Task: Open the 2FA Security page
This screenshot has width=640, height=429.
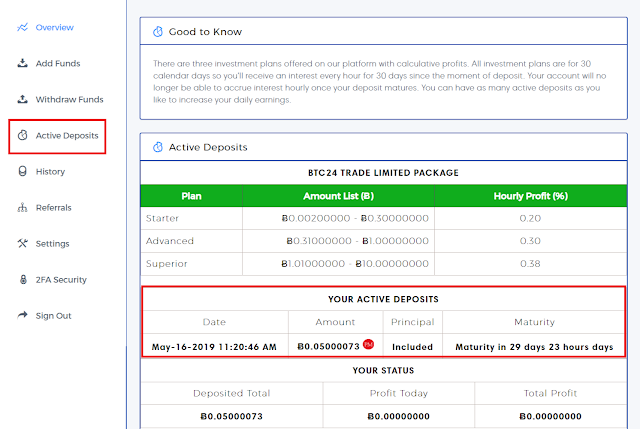Action: click(61, 280)
